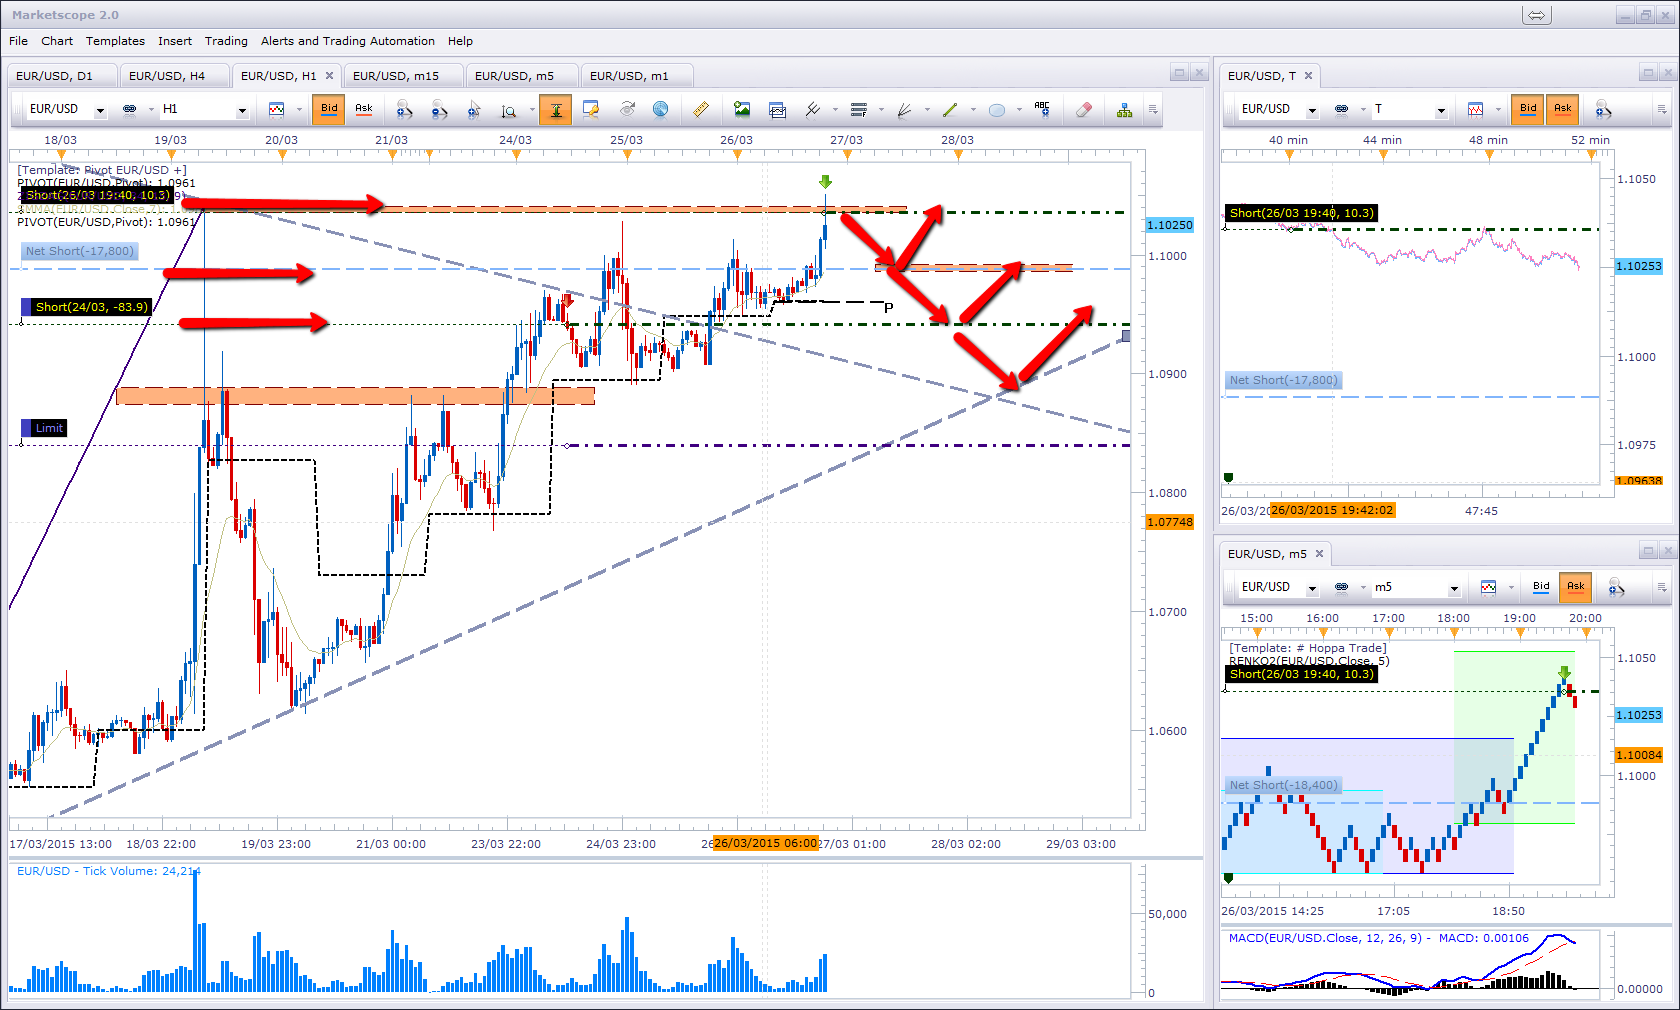Select the eraser tool in main toolbar
This screenshot has width=1680, height=1010.
tap(1083, 109)
